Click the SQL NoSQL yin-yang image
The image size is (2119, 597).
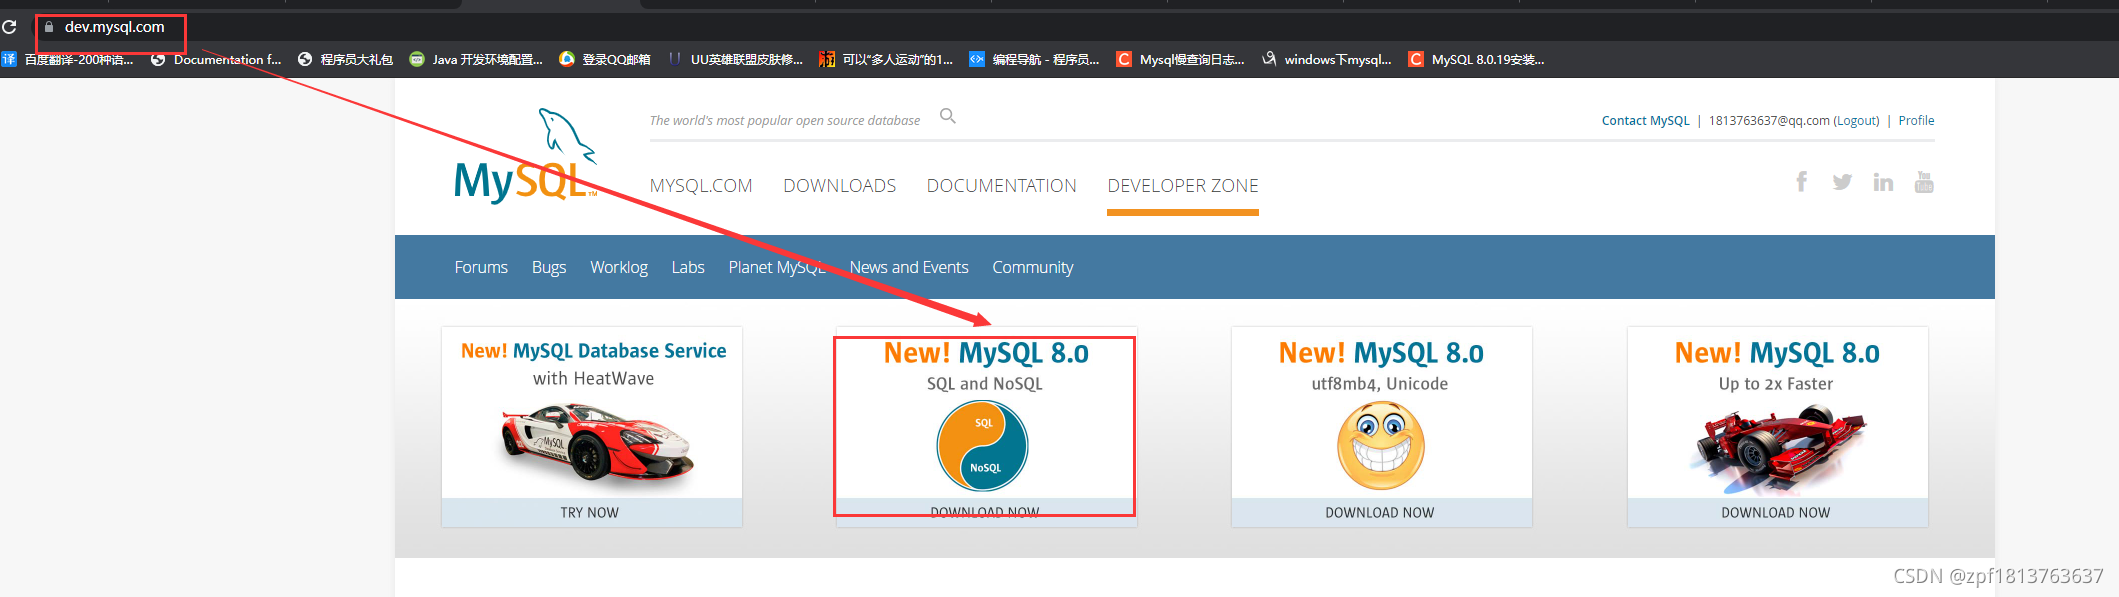pos(982,446)
